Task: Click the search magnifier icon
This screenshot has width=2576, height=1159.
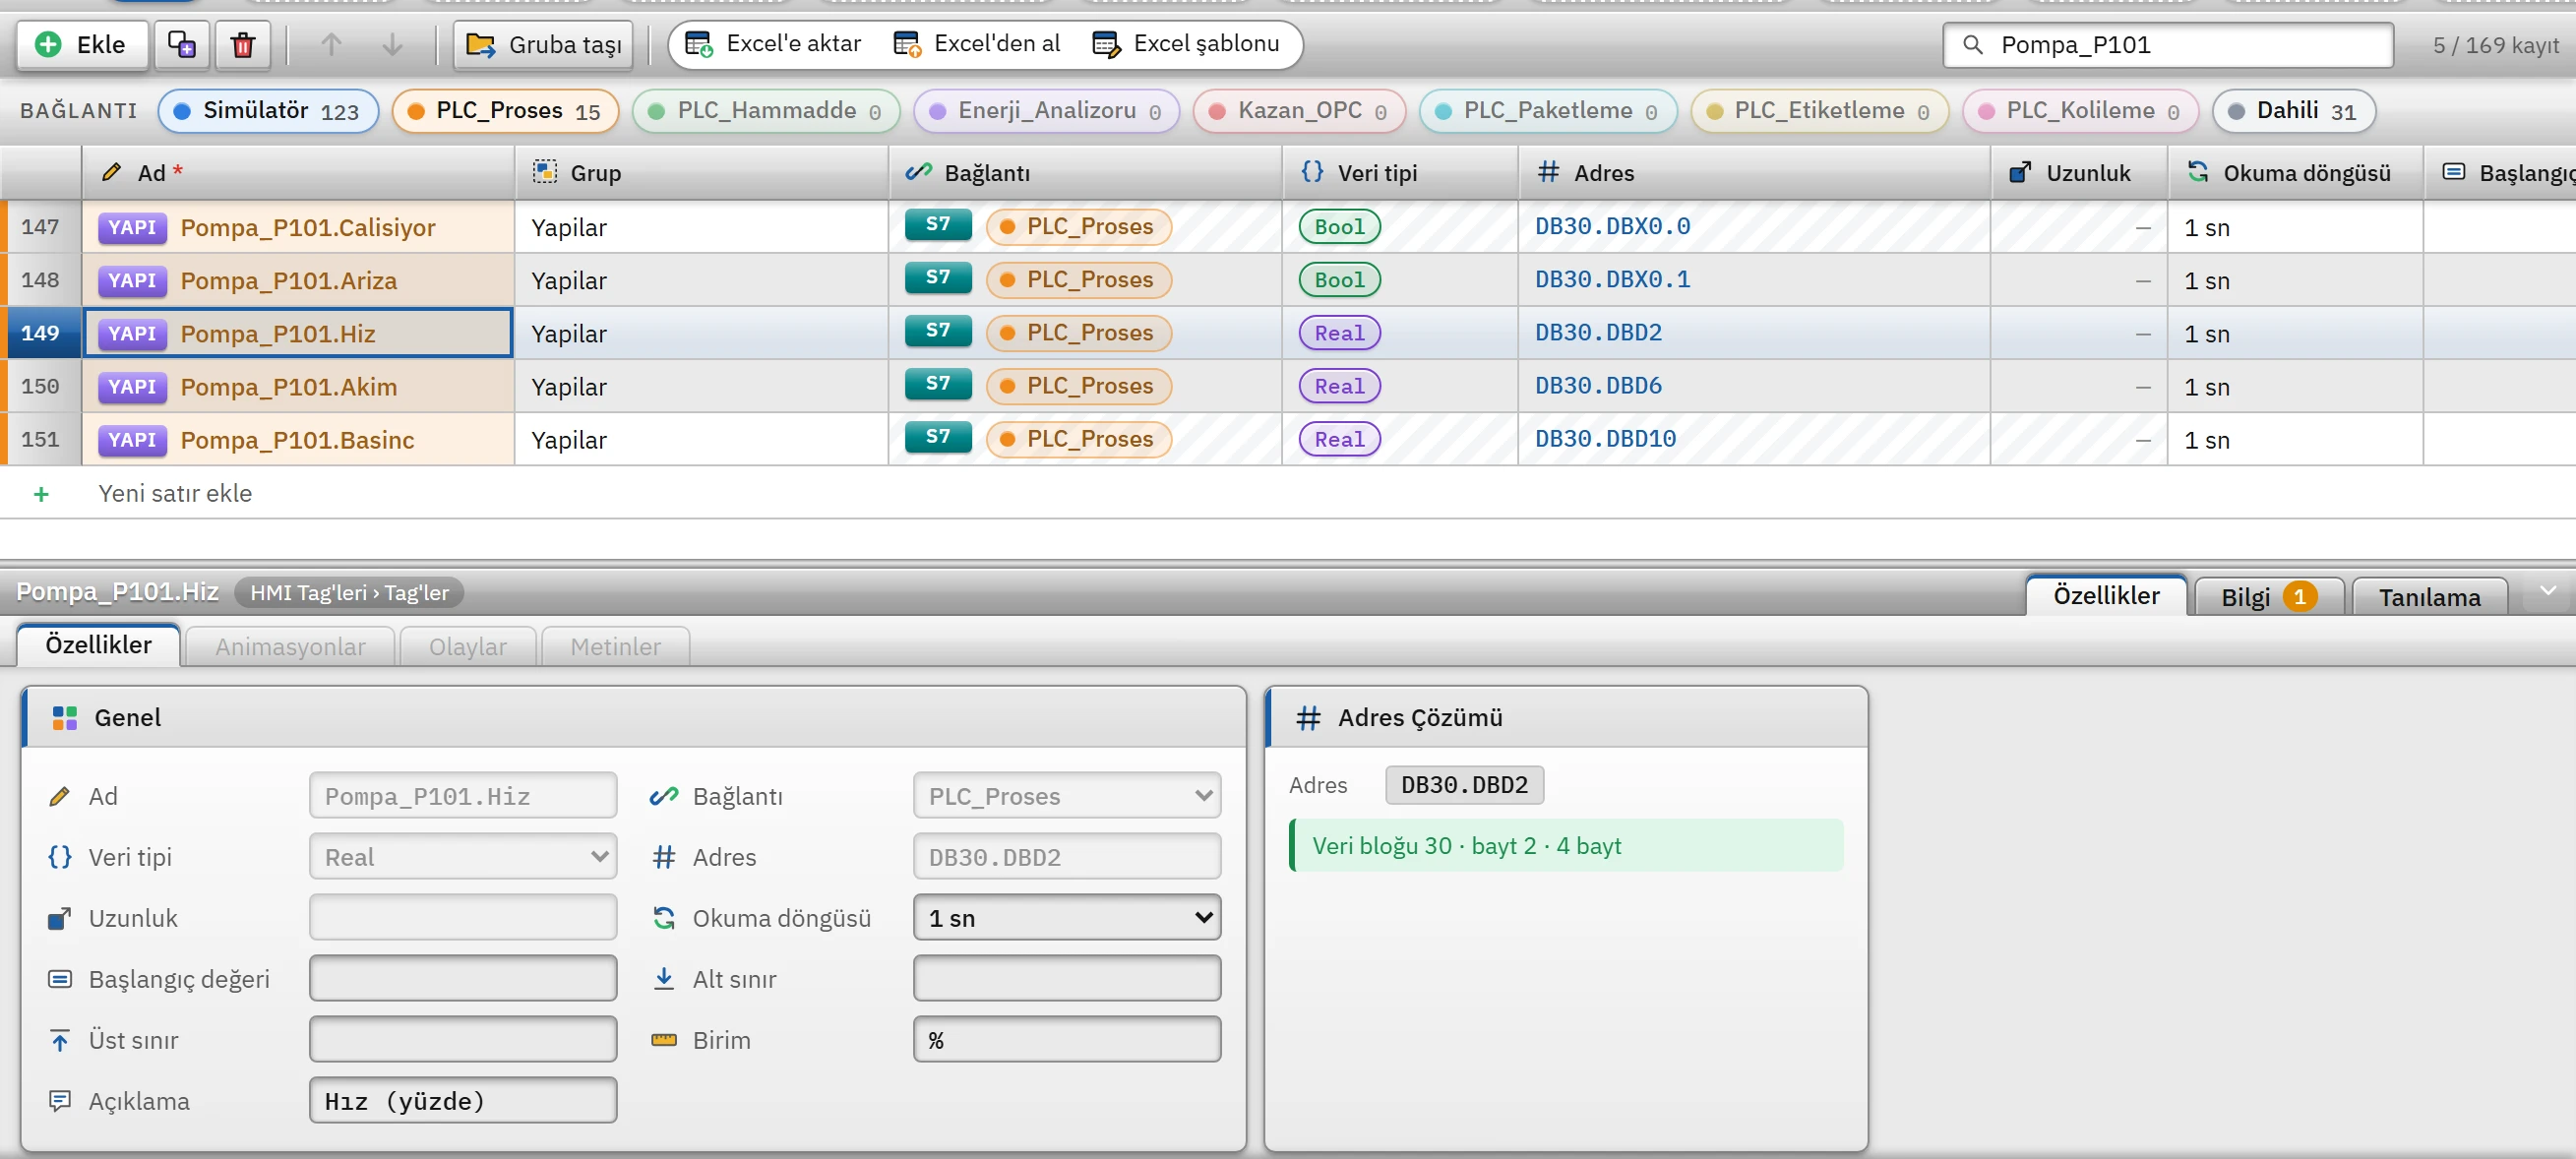Action: tap(1972, 45)
